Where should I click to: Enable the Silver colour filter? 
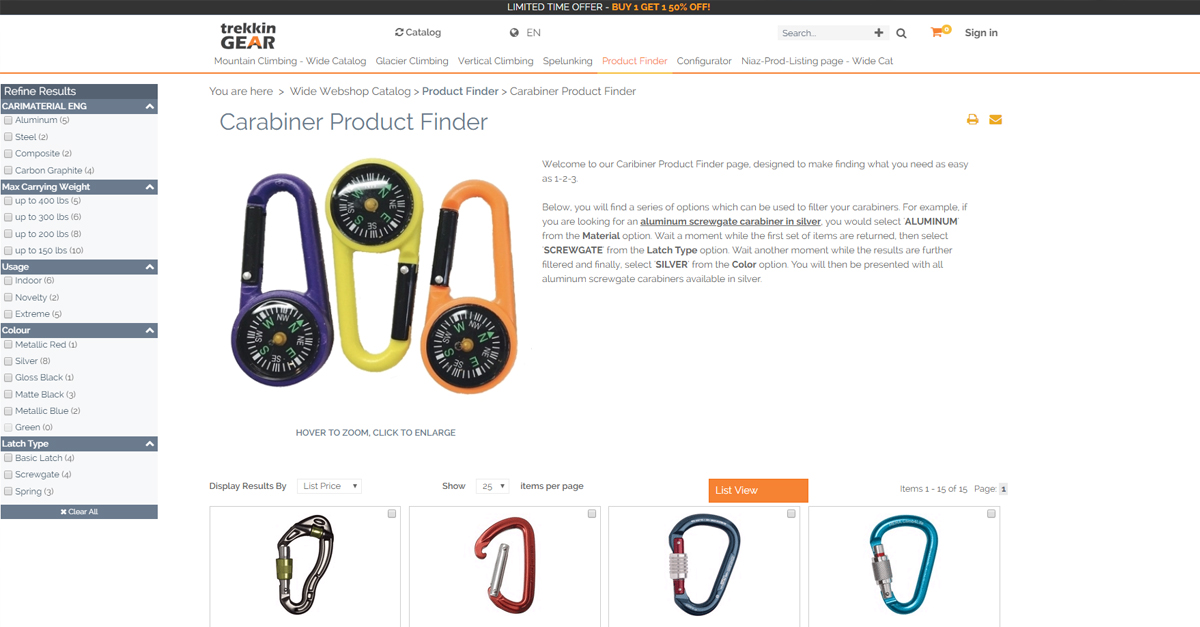click(x=9, y=361)
